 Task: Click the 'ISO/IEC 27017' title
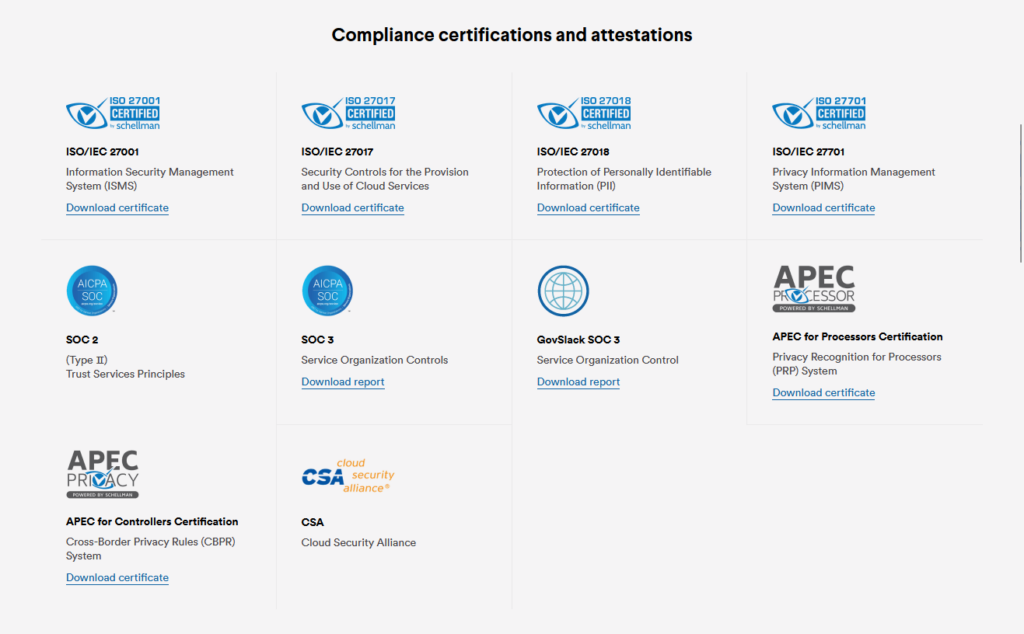click(x=337, y=151)
